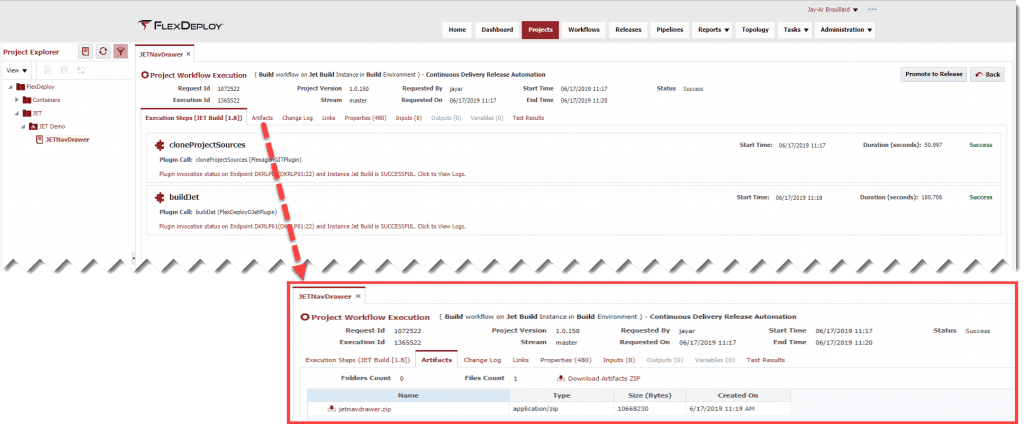
Task: Click Promote to Release button
Action: pyautogui.click(x=933, y=74)
